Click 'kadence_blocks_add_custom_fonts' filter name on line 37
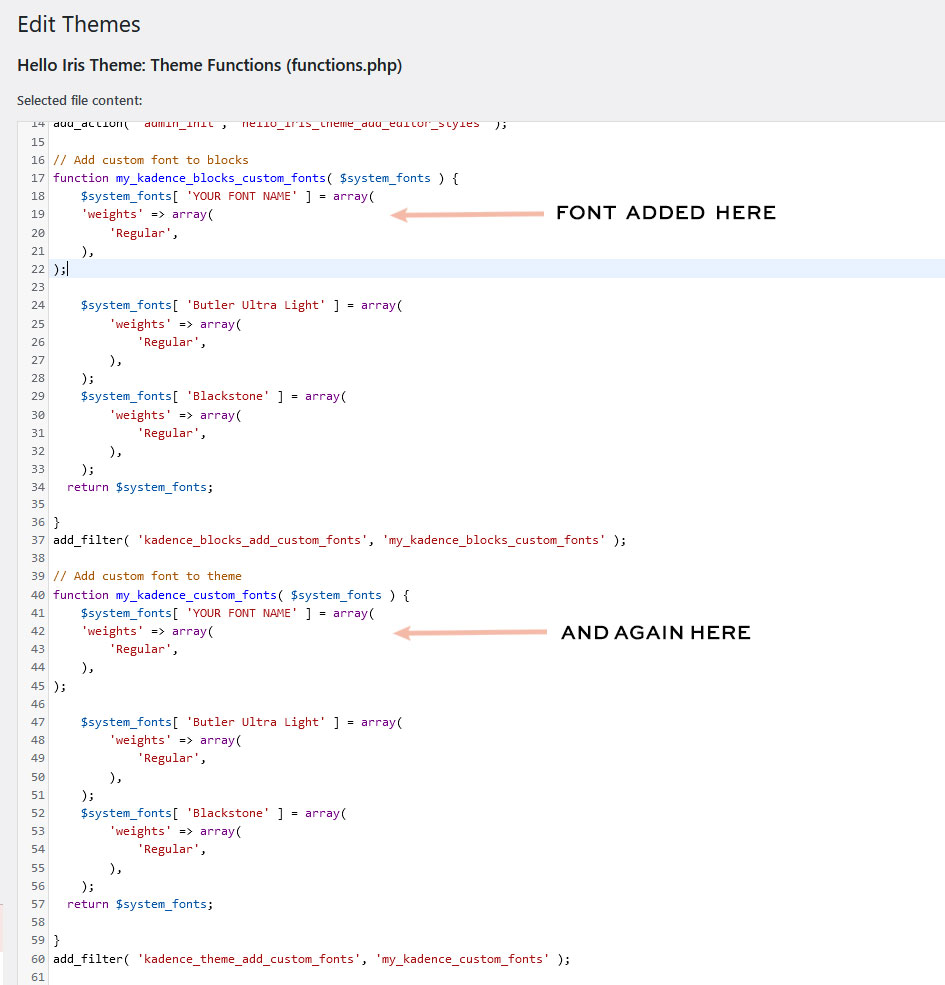945x985 pixels. (x=253, y=540)
